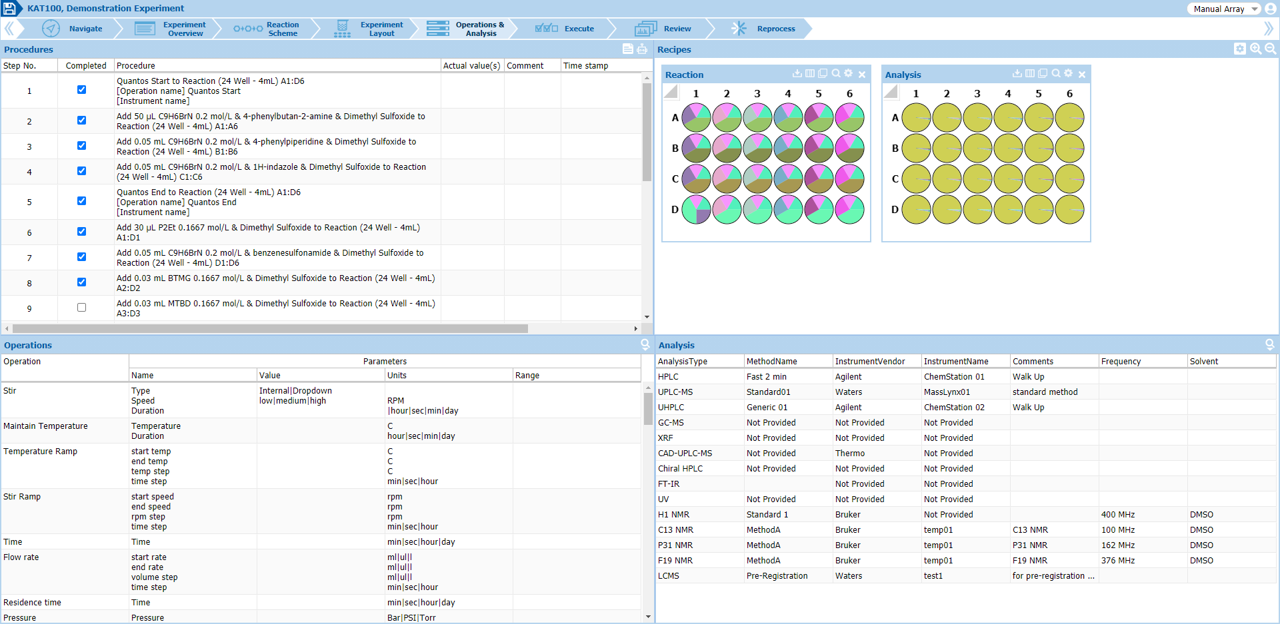
Task: Open the user profile icon
Action: pos(1271,9)
